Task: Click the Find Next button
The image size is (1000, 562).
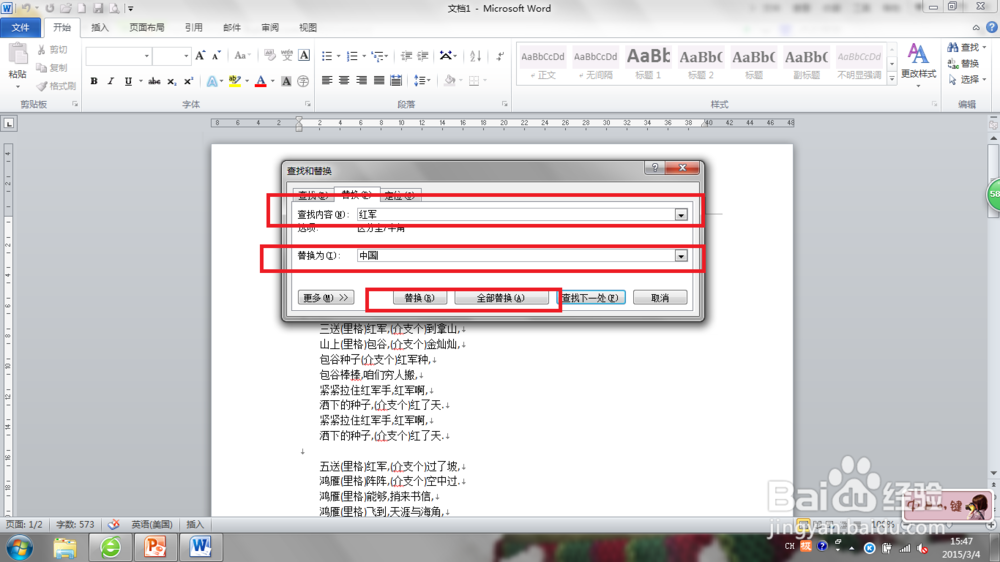Action: click(x=591, y=298)
